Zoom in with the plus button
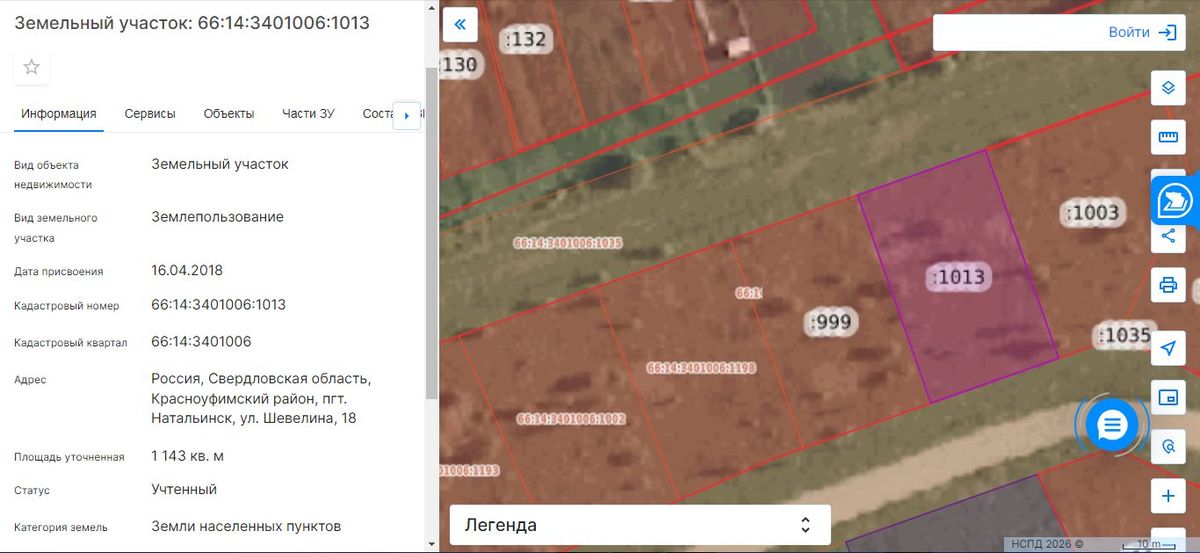 click(x=1167, y=496)
